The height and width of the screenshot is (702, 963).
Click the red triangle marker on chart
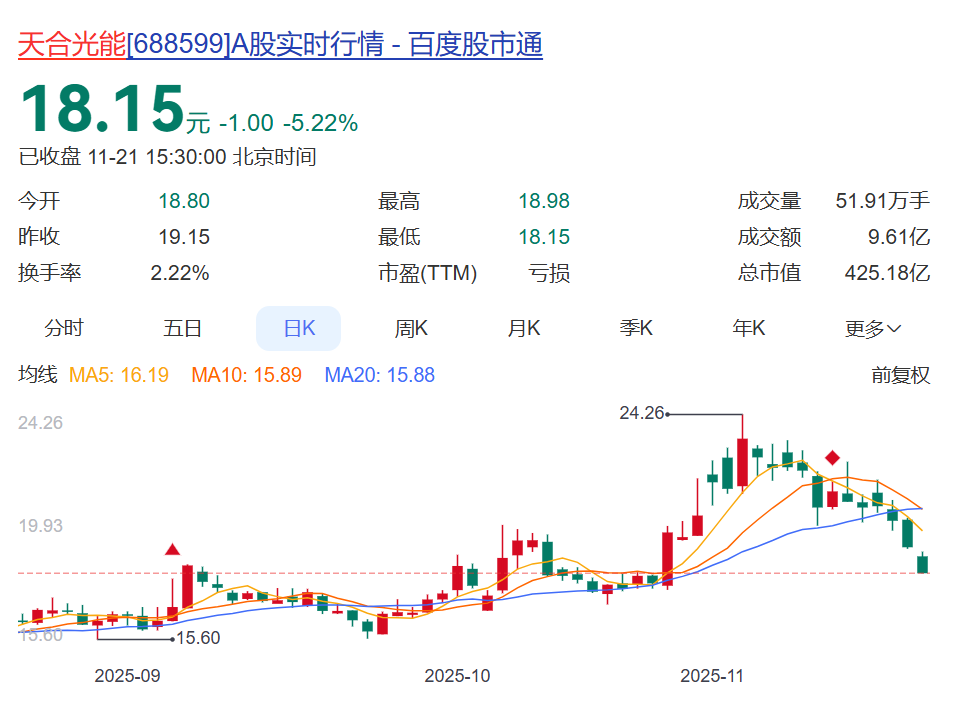(x=172, y=549)
